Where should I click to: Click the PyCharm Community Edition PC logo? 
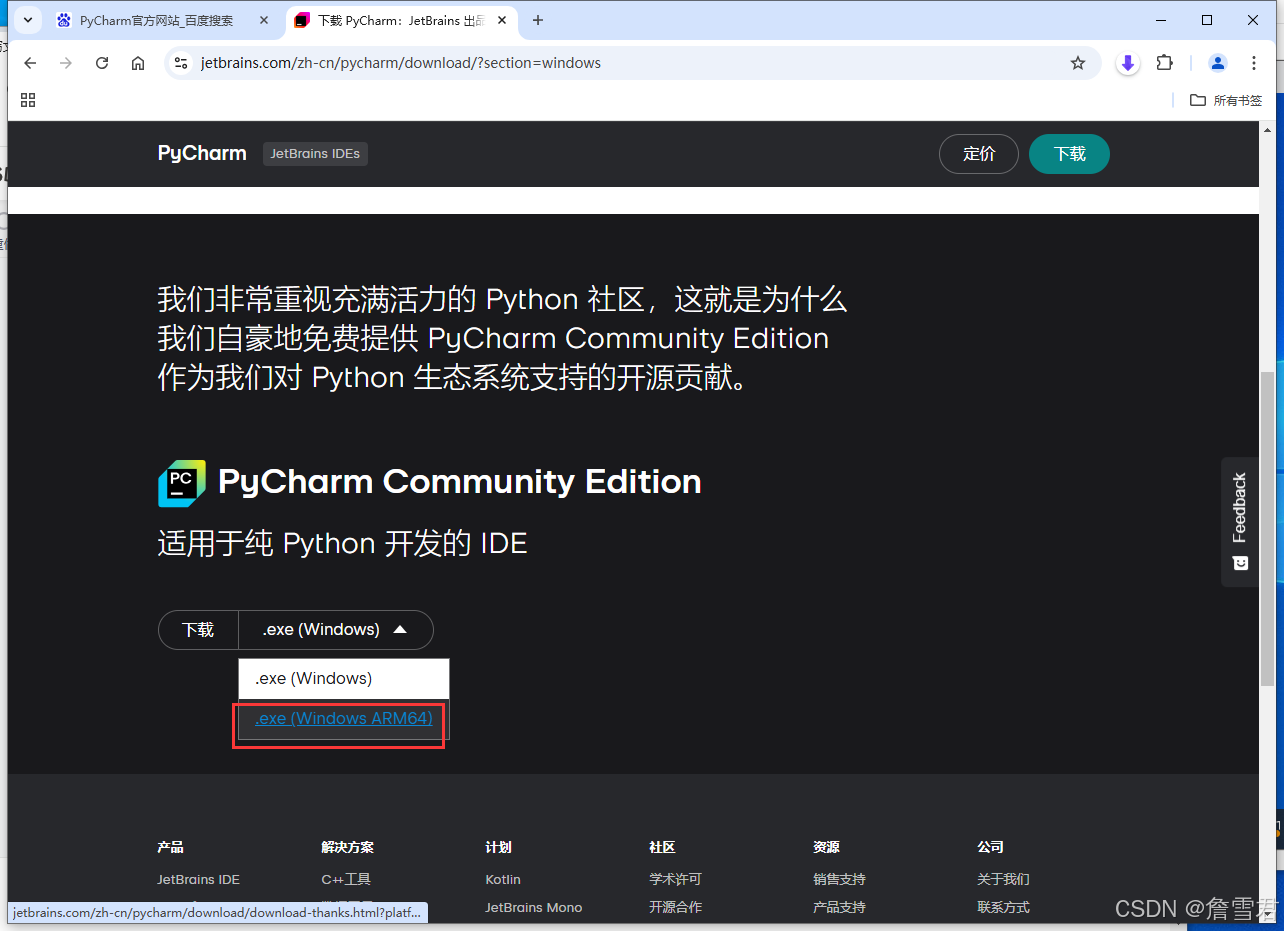182,483
